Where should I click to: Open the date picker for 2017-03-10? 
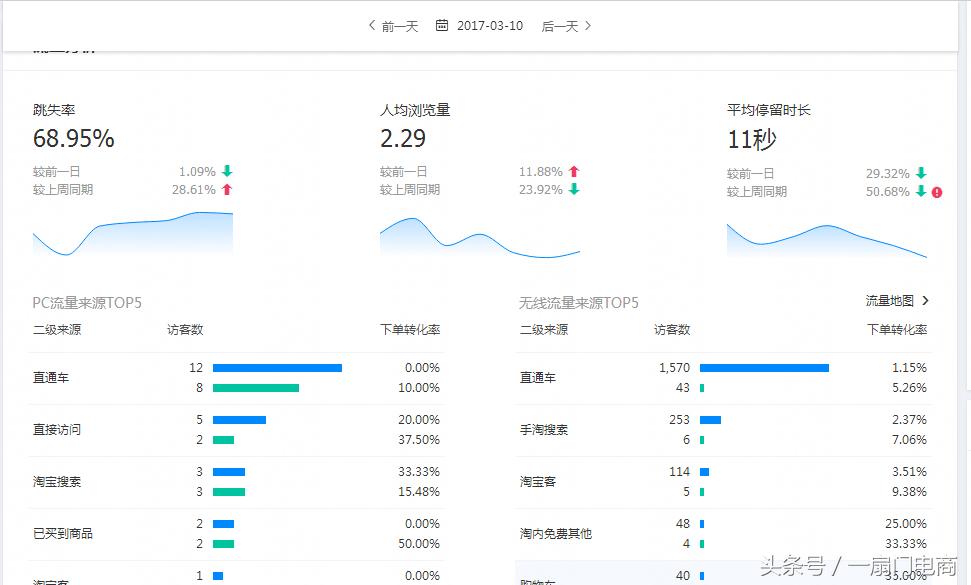(489, 26)
